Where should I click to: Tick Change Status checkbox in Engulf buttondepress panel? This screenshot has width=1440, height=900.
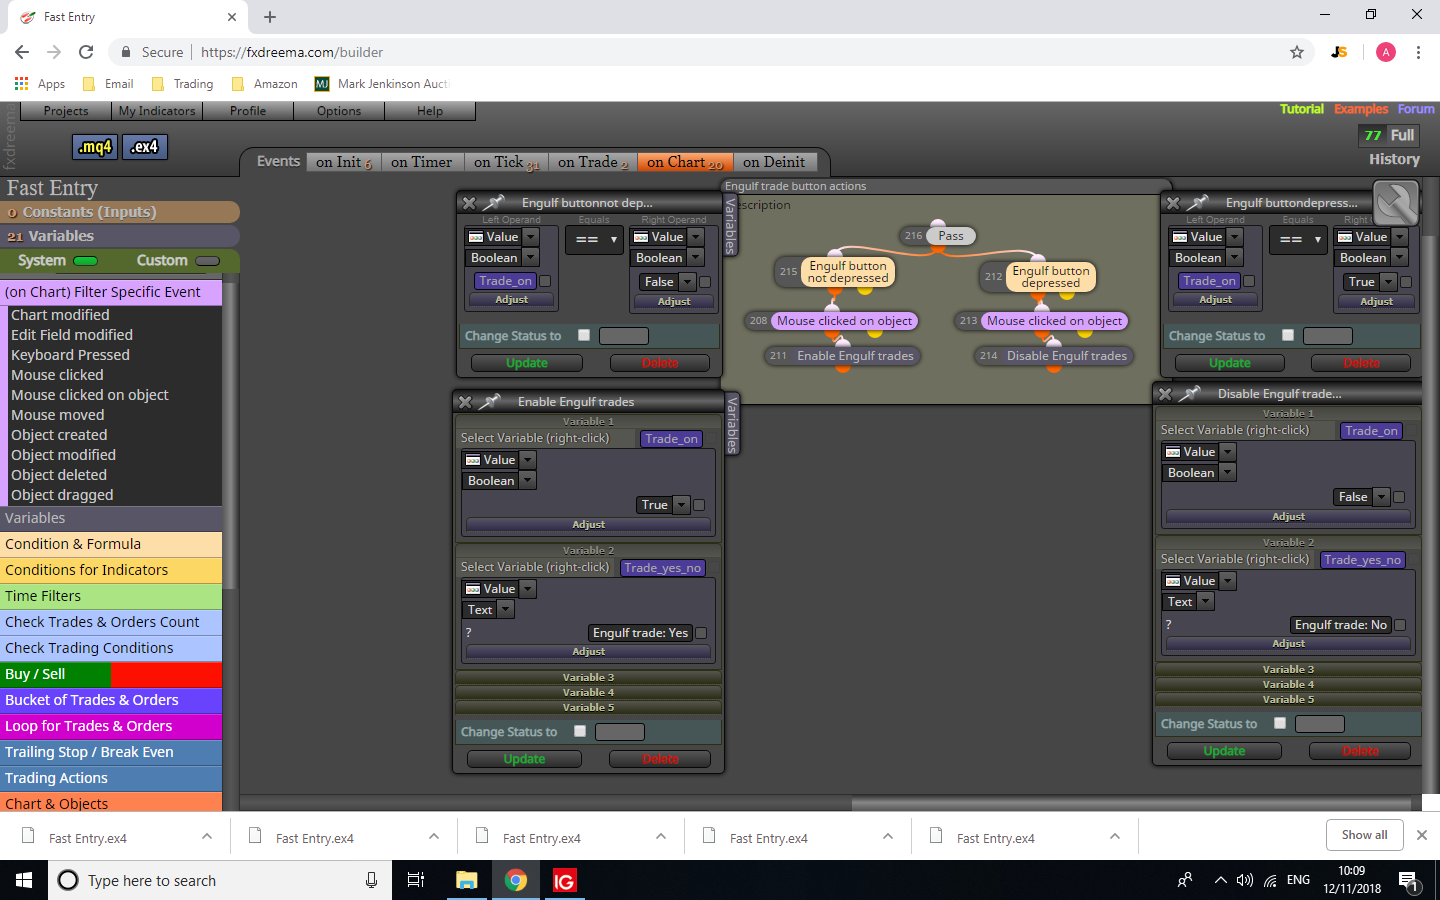coord(1288,335)
